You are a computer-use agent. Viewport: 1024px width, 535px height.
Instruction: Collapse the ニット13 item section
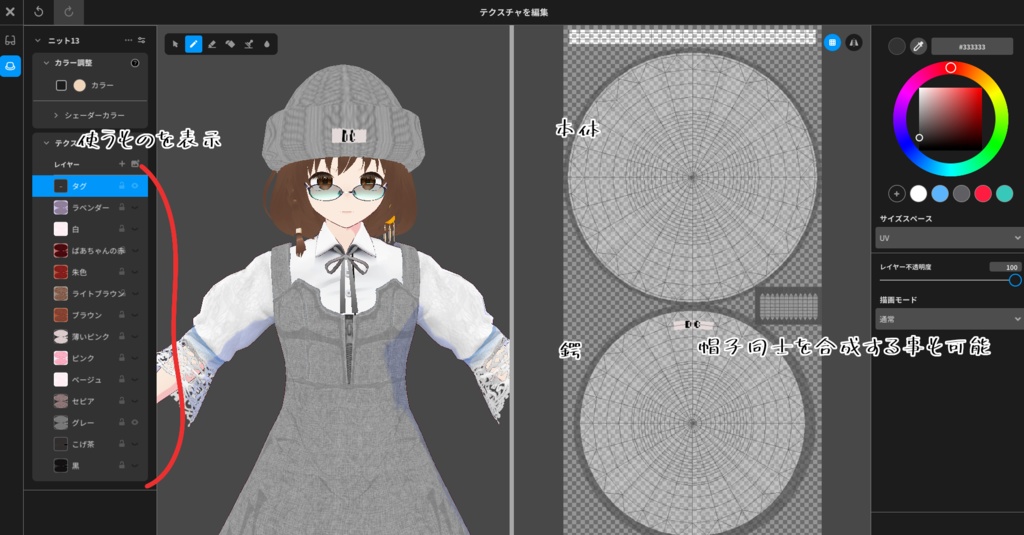37,41
